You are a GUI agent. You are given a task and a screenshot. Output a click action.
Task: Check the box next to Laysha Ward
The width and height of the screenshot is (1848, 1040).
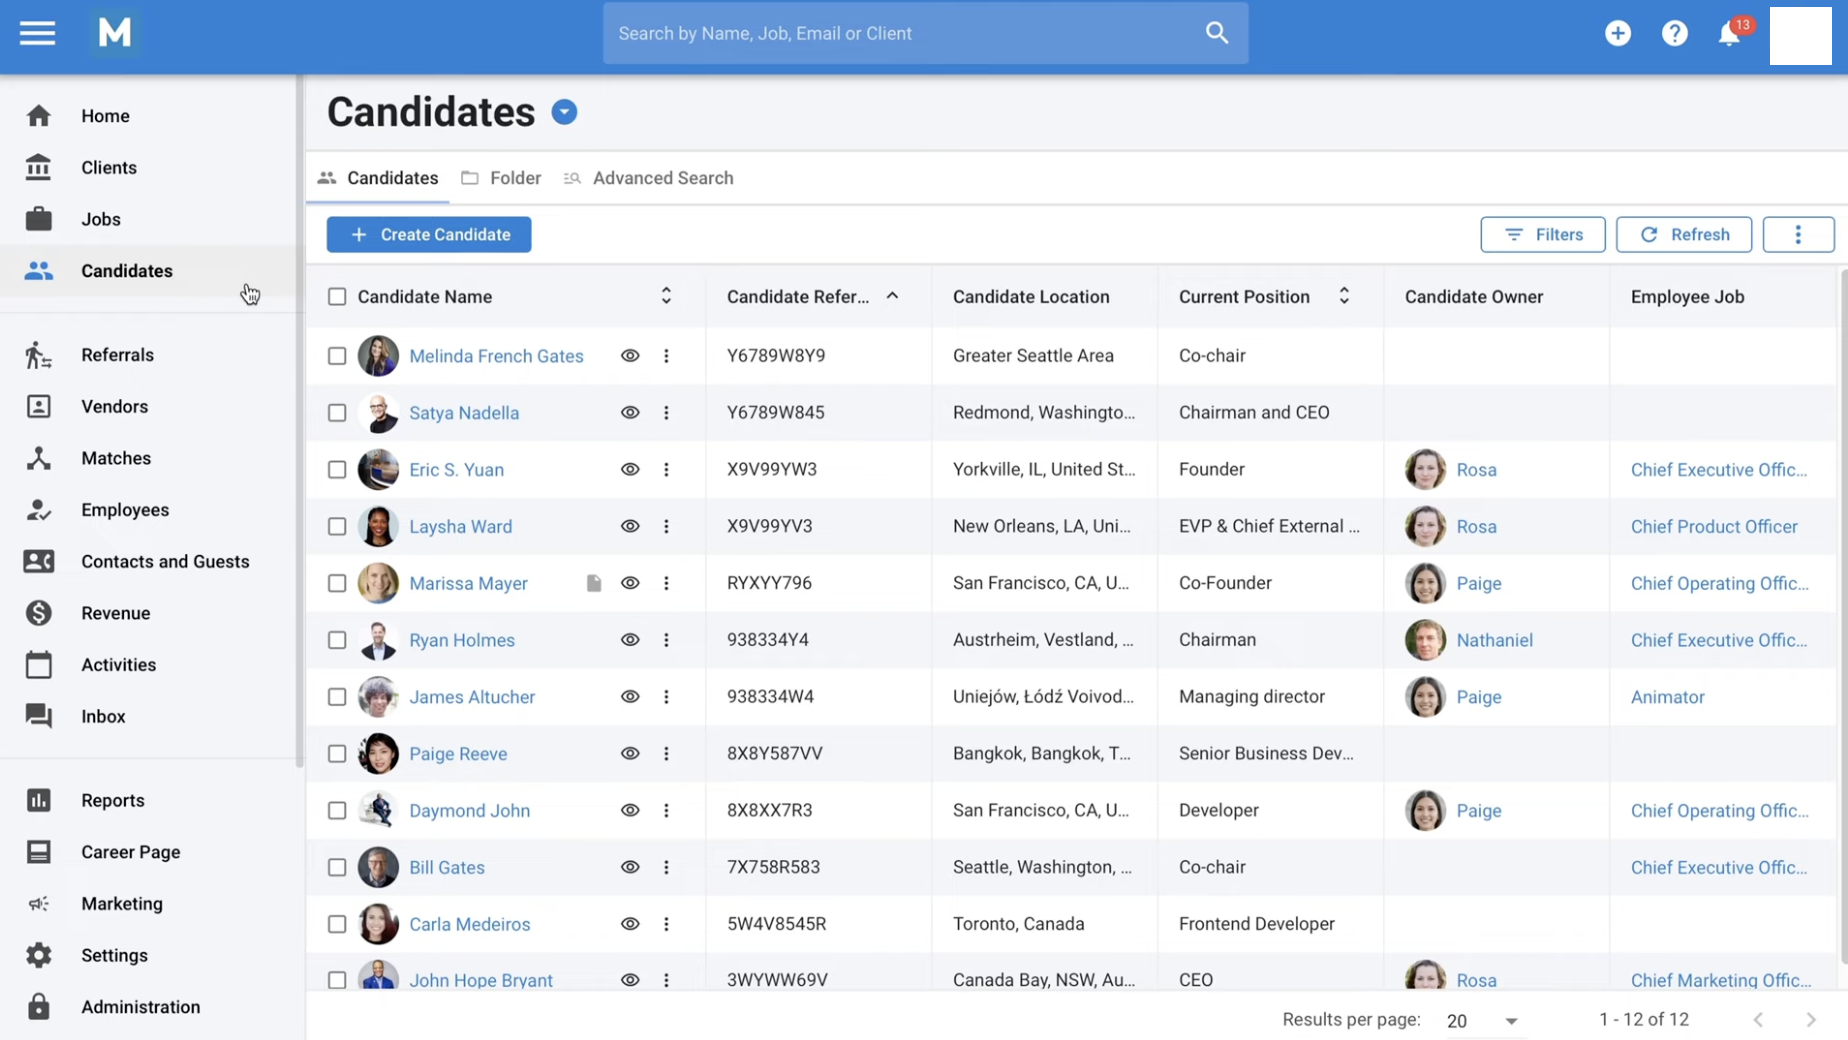(337, 527)
